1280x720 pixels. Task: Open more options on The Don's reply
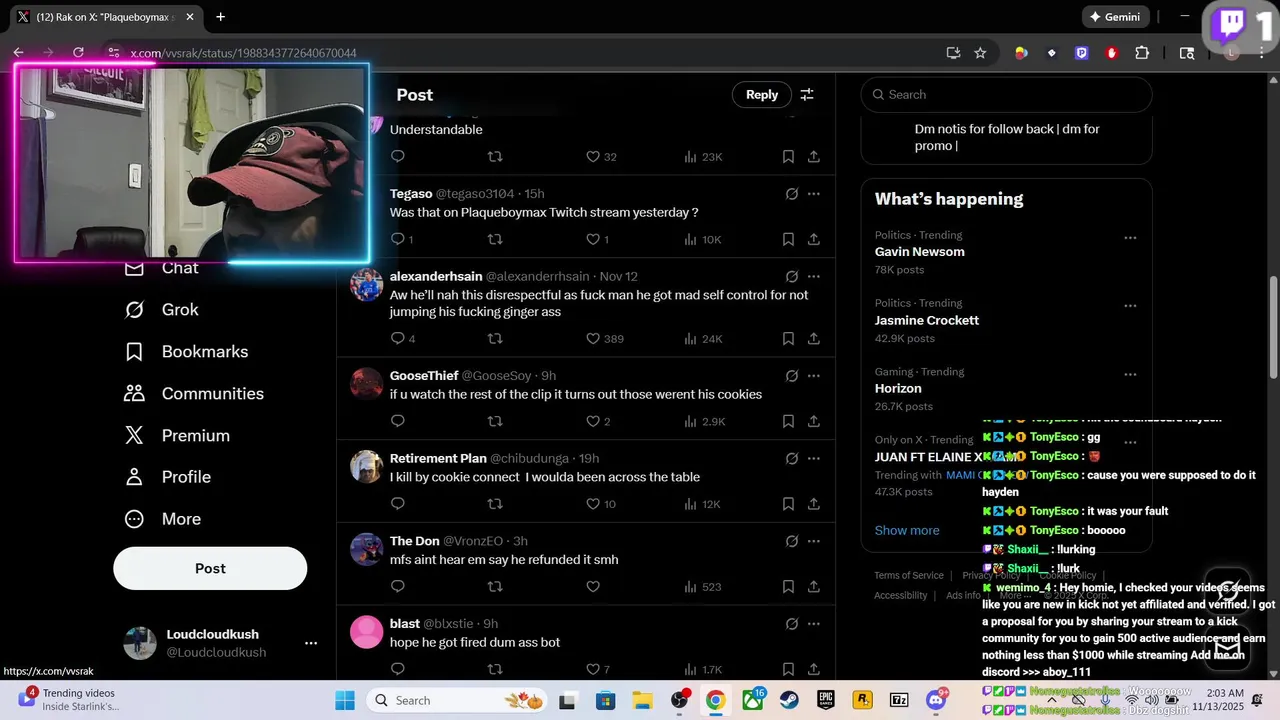(x=814, y=541)
